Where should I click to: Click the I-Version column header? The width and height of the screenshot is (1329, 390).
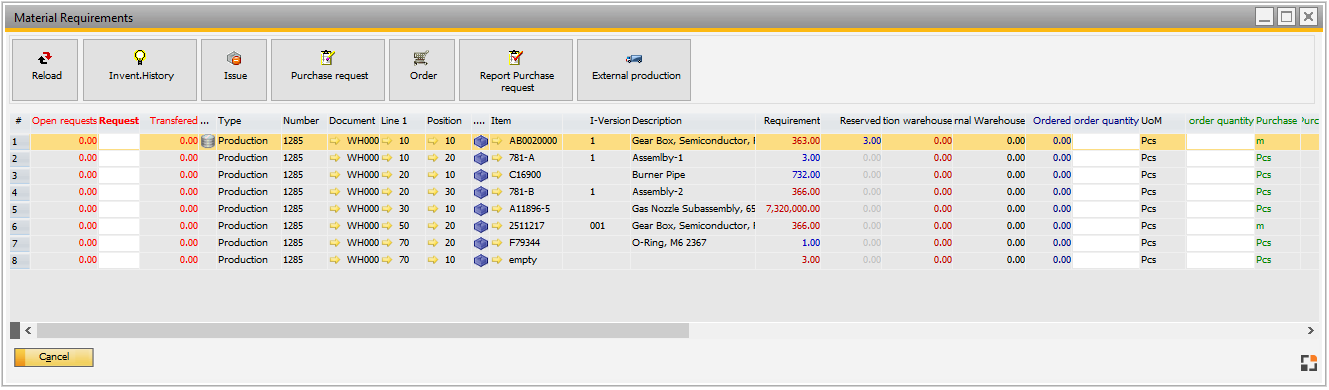click(x=610, y=121)
